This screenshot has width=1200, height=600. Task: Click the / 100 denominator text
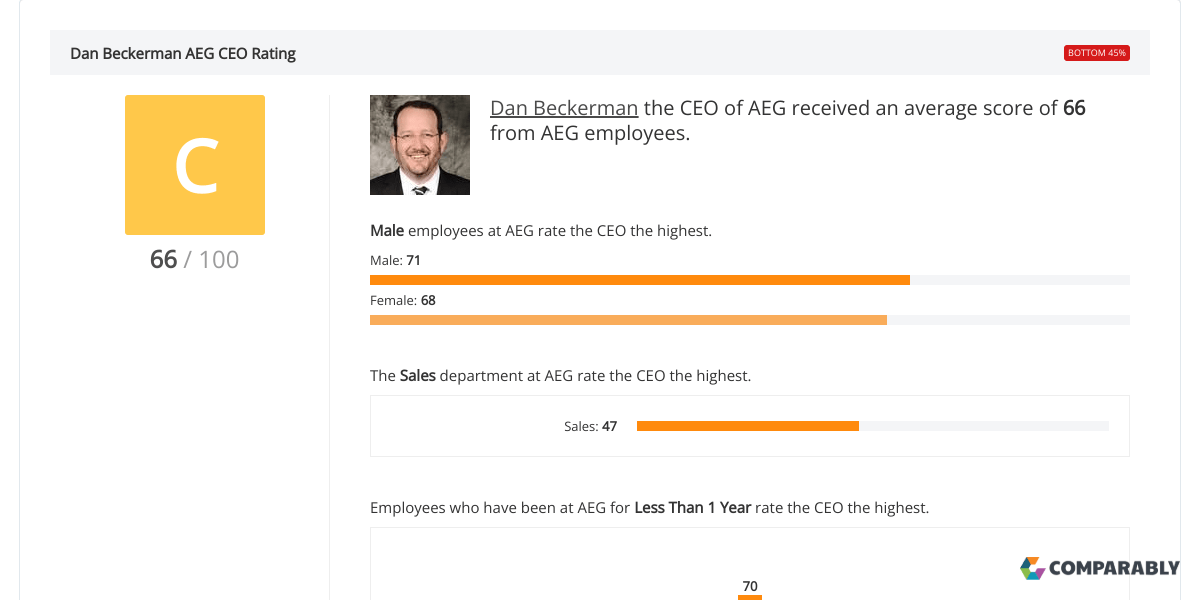pos(212,259)
